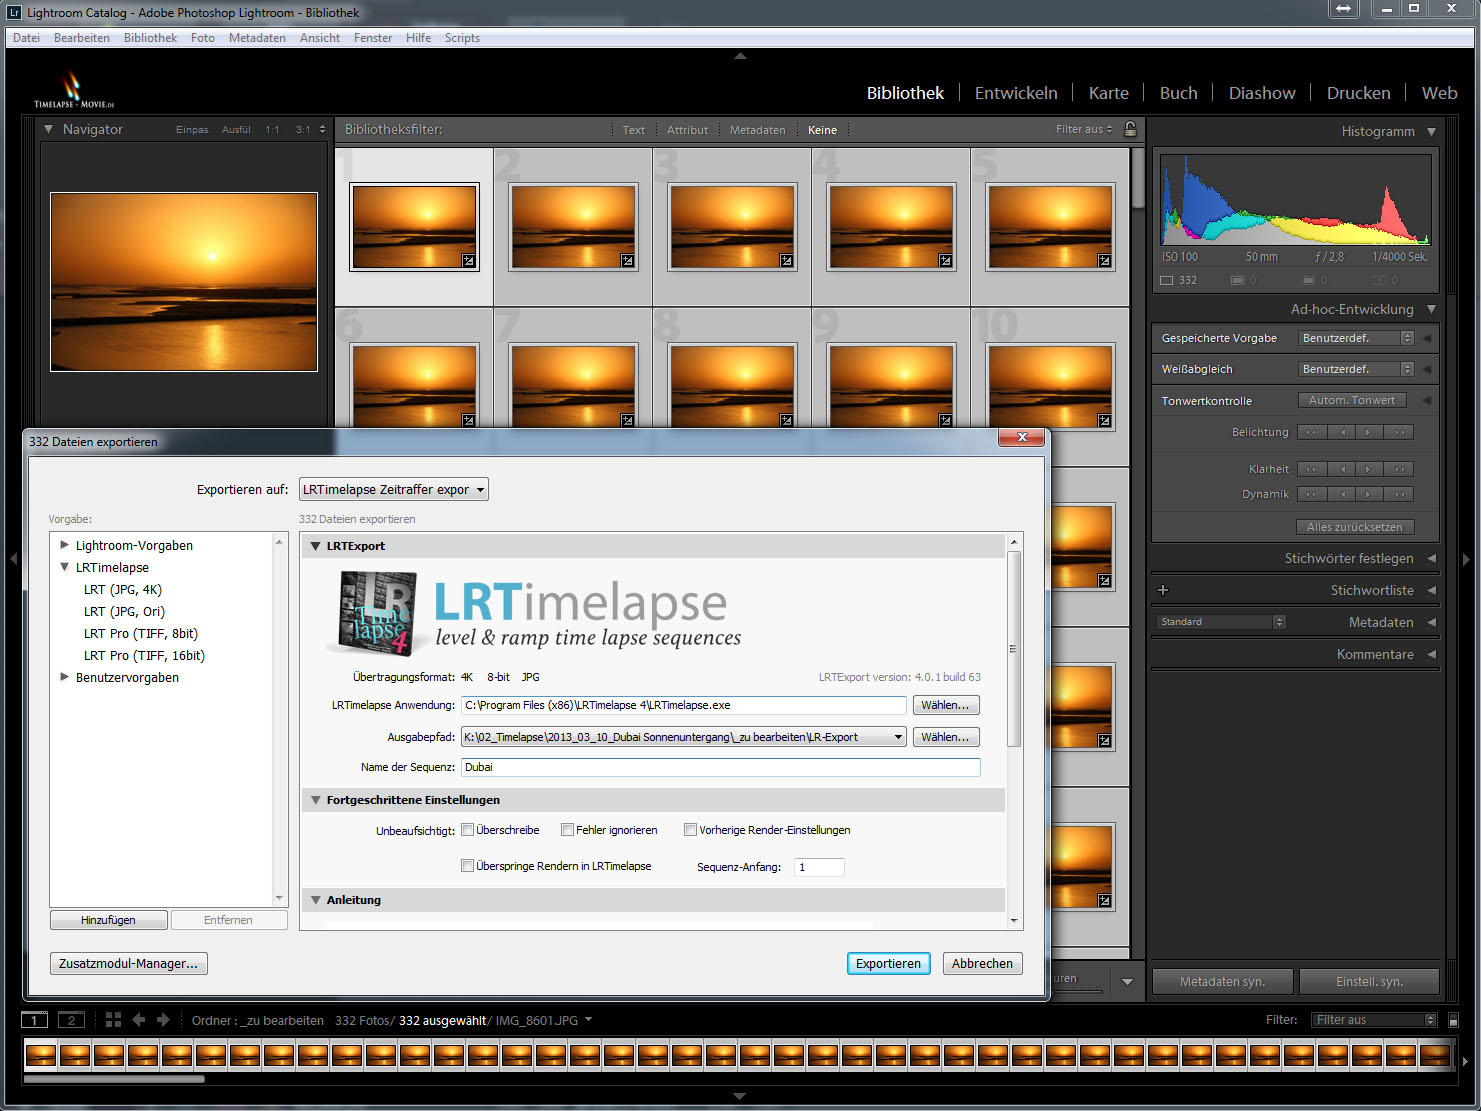Screen dimensions: 1481x1111
Task: Decrease Klarheit by large step (double left arrow)
Action: (1311, 469)
